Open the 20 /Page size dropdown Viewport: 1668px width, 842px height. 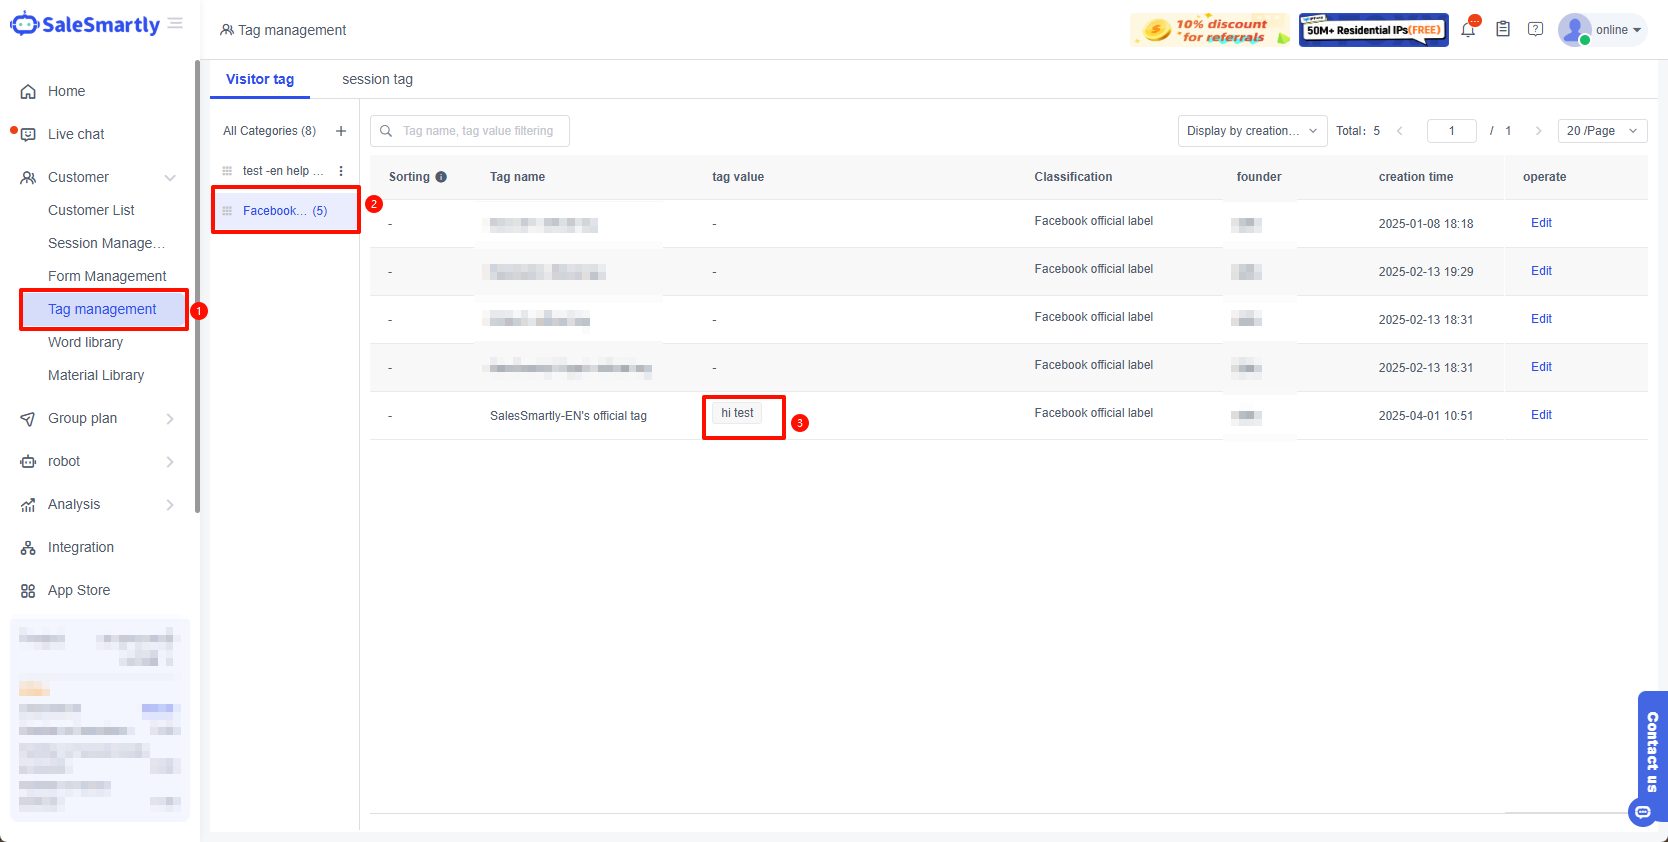pyautogui.click(x=1601, y=131)
